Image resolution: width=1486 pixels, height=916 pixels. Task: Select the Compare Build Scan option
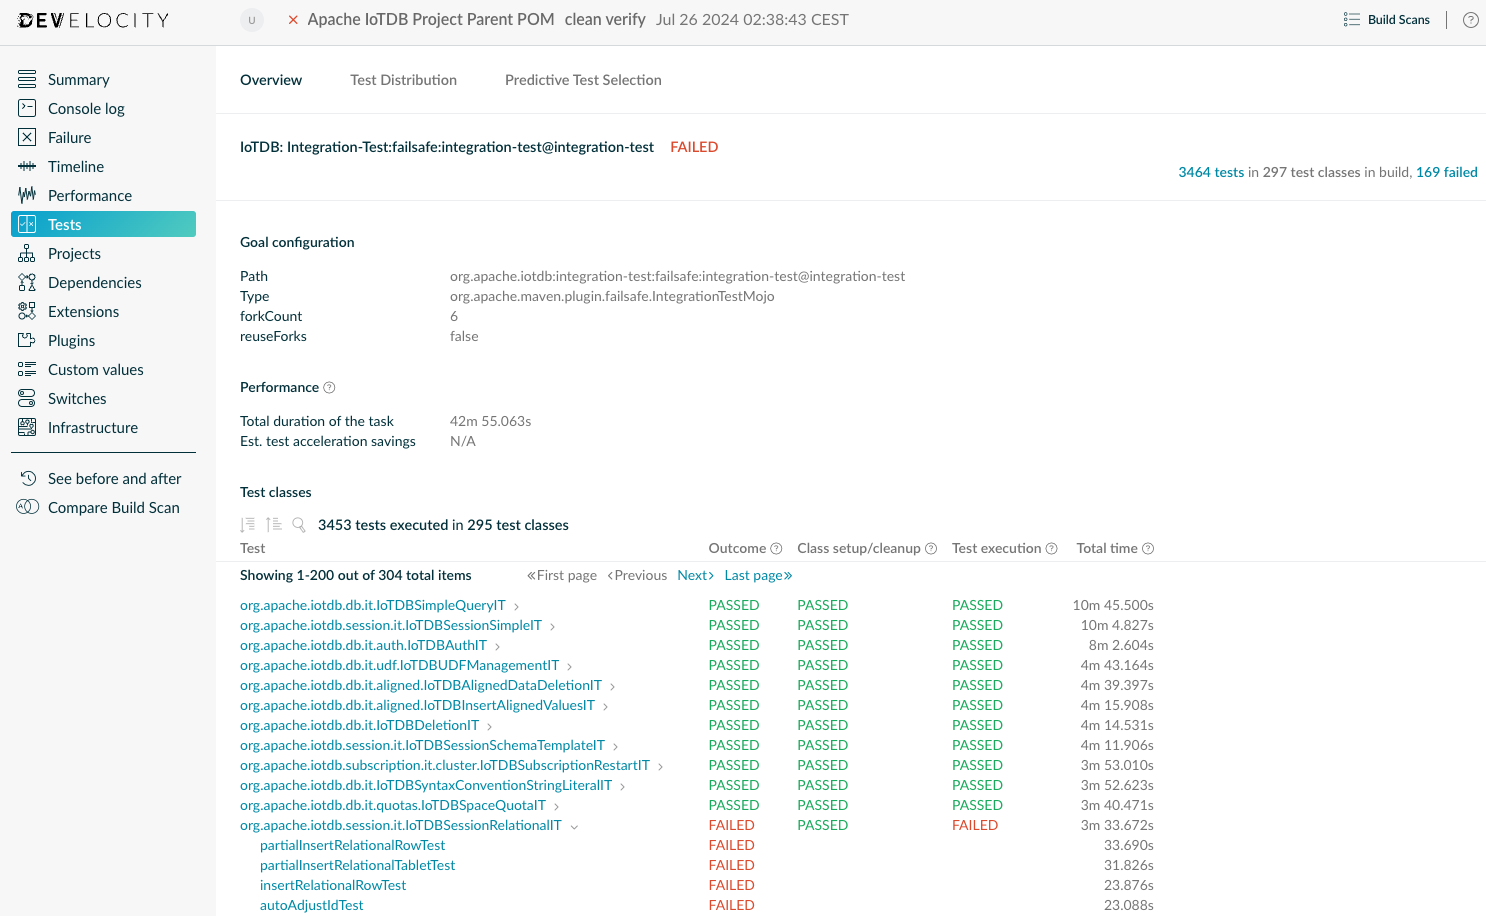pyautogui.click(x=112, y=507)
